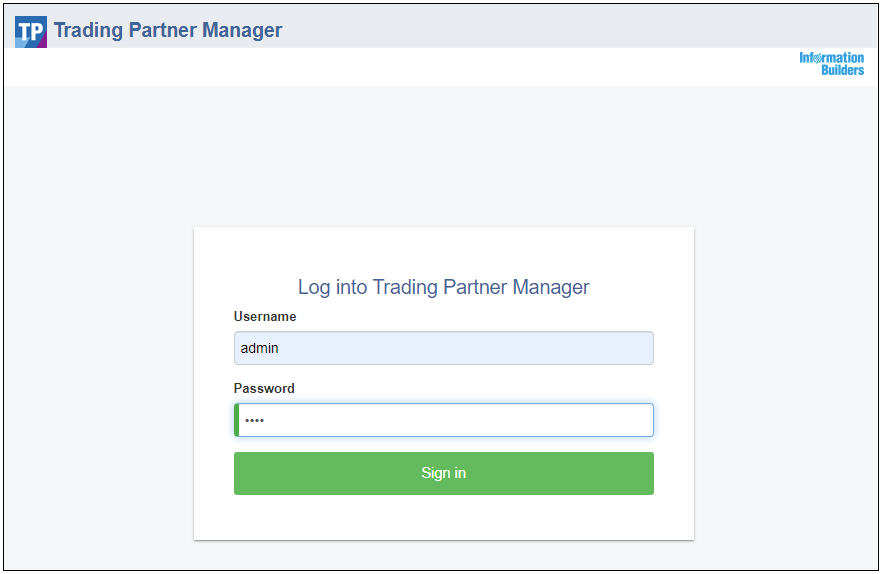
Task: Click the Username label
Action: (x=265, y=316)
